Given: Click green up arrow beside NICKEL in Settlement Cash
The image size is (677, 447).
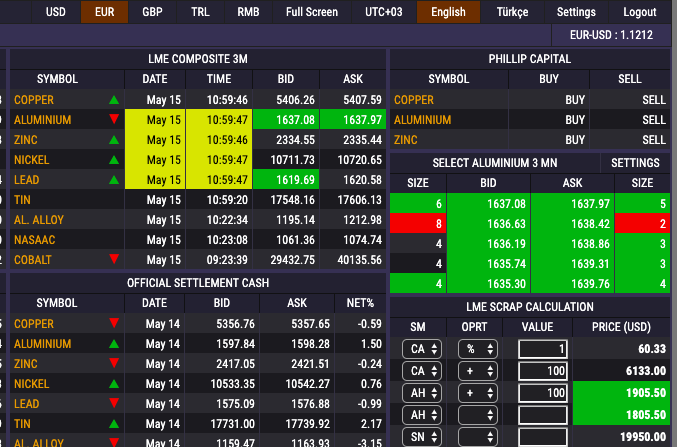Looking at the screenshot, I should tap(114, 384).
